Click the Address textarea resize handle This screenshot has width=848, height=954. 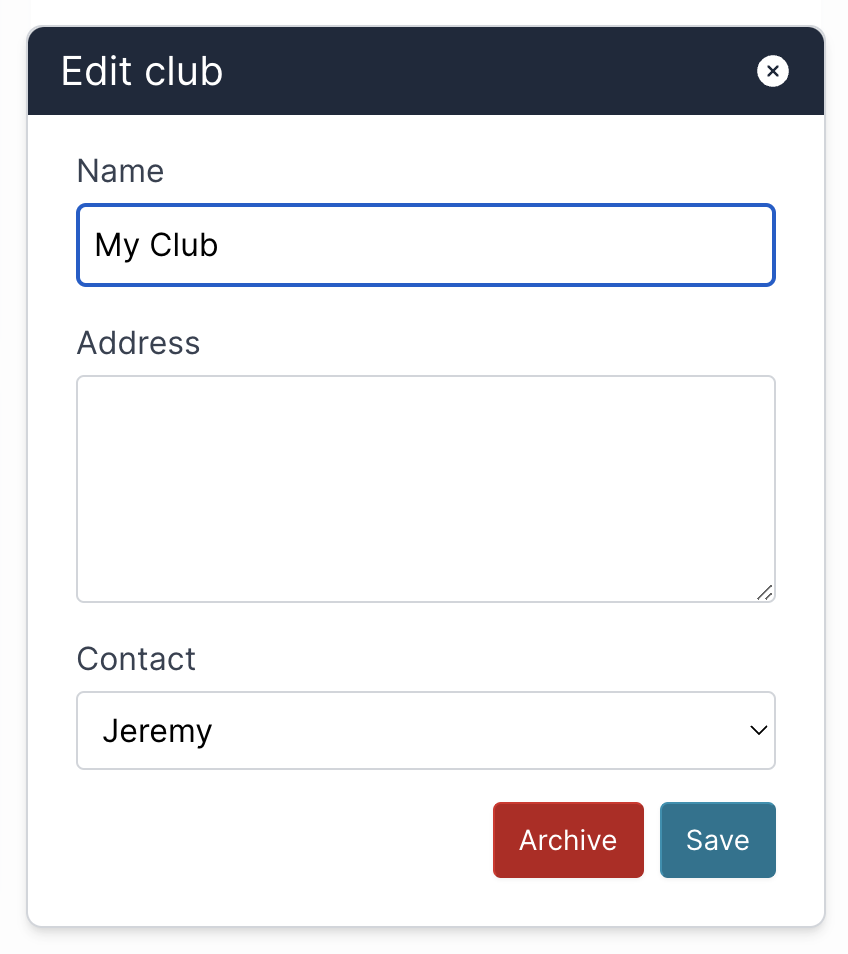[765, 592]
